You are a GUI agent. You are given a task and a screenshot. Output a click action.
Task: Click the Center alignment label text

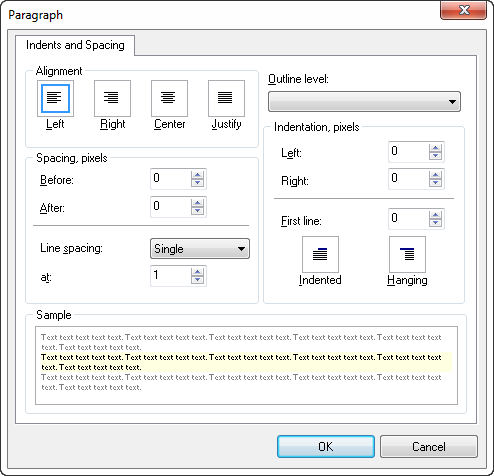tap(169, 124)
